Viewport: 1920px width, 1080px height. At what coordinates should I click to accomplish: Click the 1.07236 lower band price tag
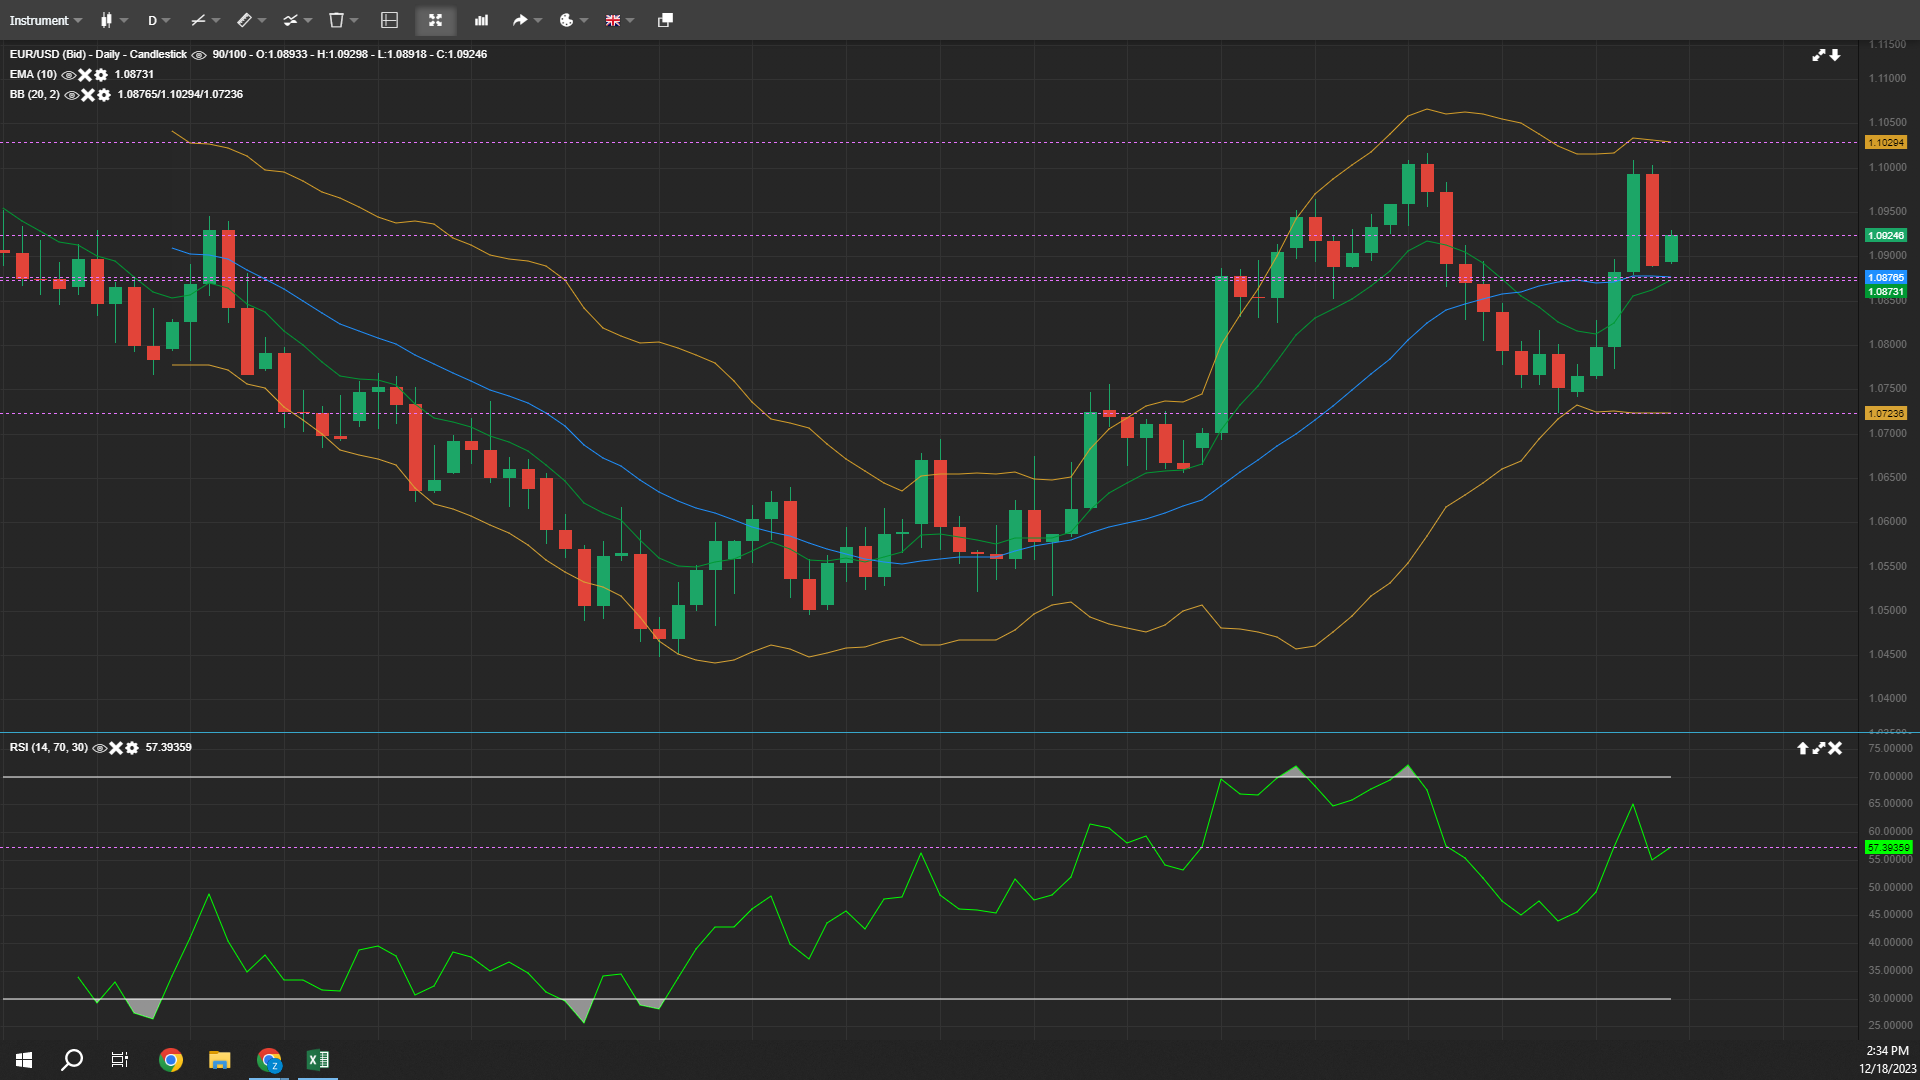[x=1886, y=414]
